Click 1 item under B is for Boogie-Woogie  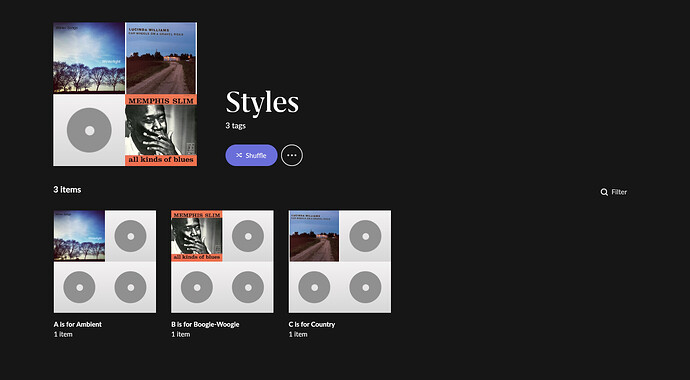(x=181, y=334)
